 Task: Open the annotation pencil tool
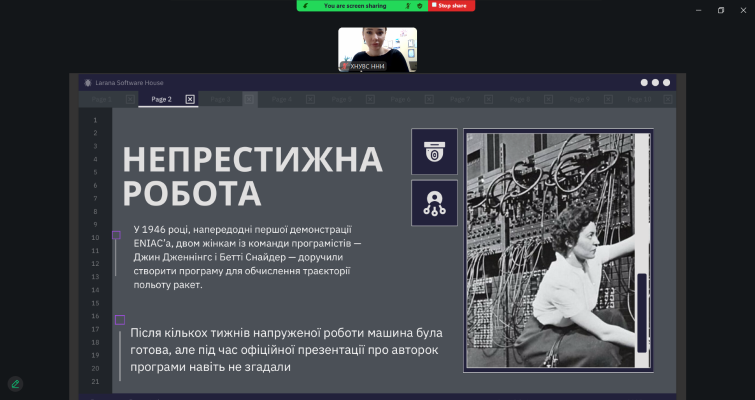pyautogui.click(x=15, y=383)
